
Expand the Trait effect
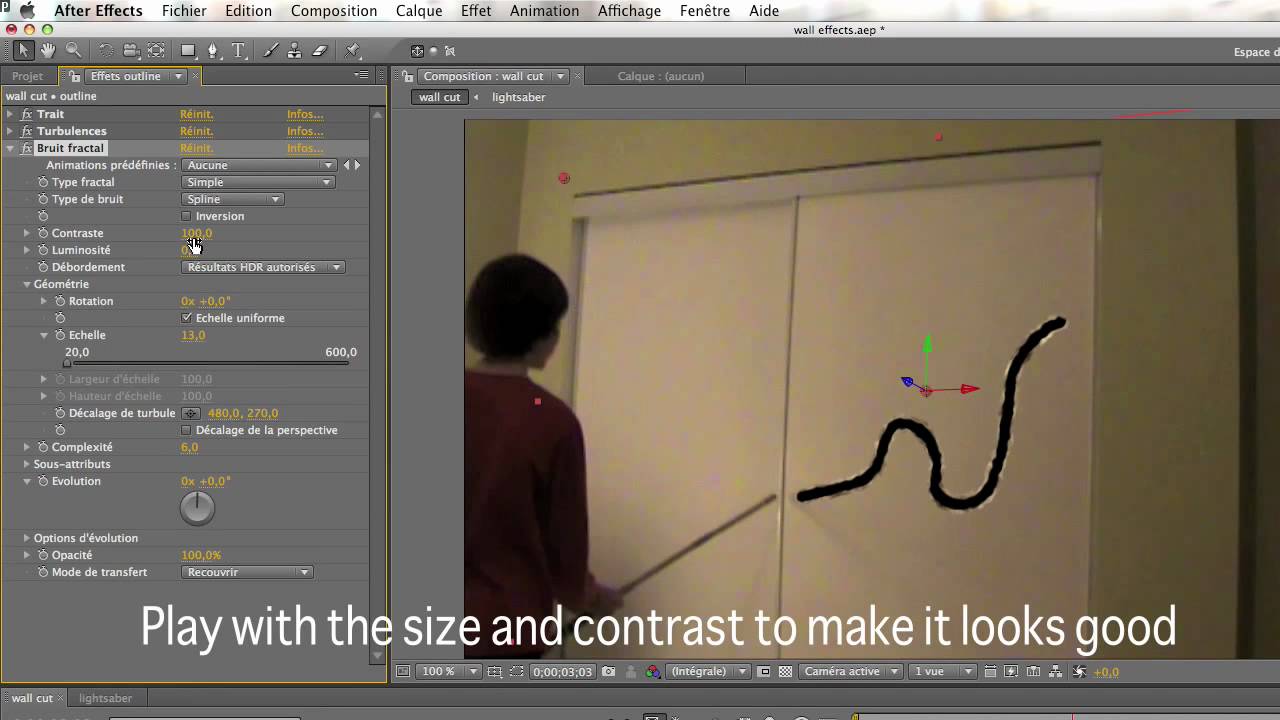(x=10, y=114)
